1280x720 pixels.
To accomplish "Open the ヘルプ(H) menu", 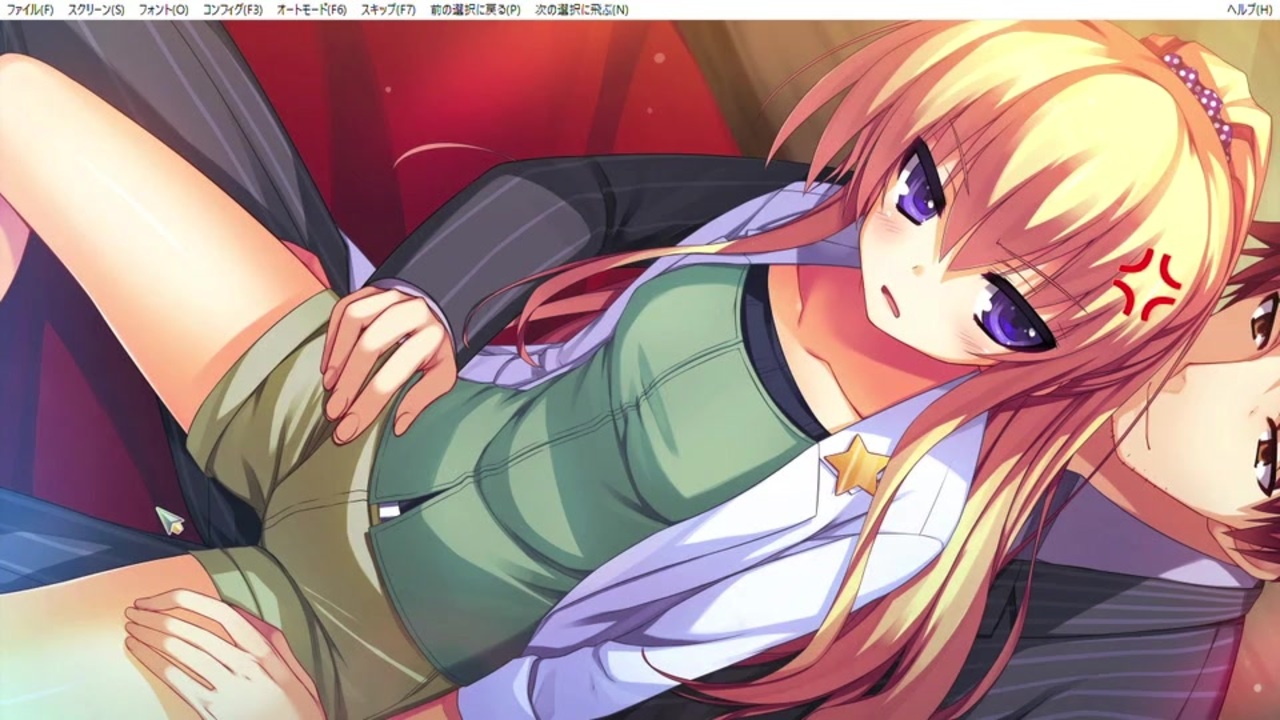I will [1250, 10].
